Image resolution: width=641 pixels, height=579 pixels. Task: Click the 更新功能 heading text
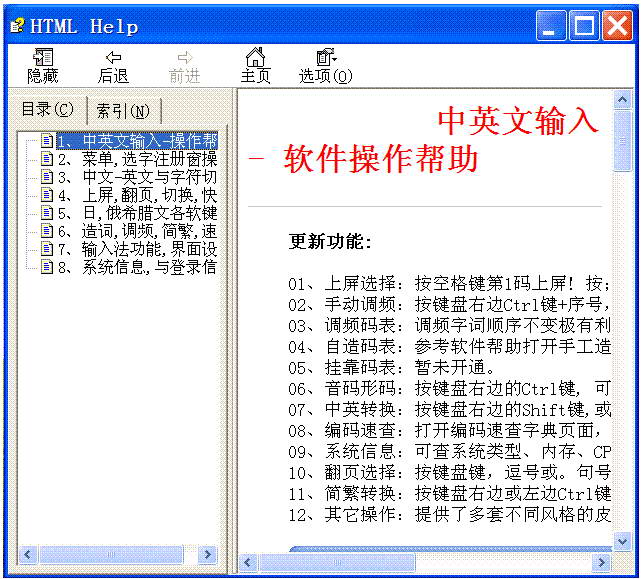tap(330, 242)
